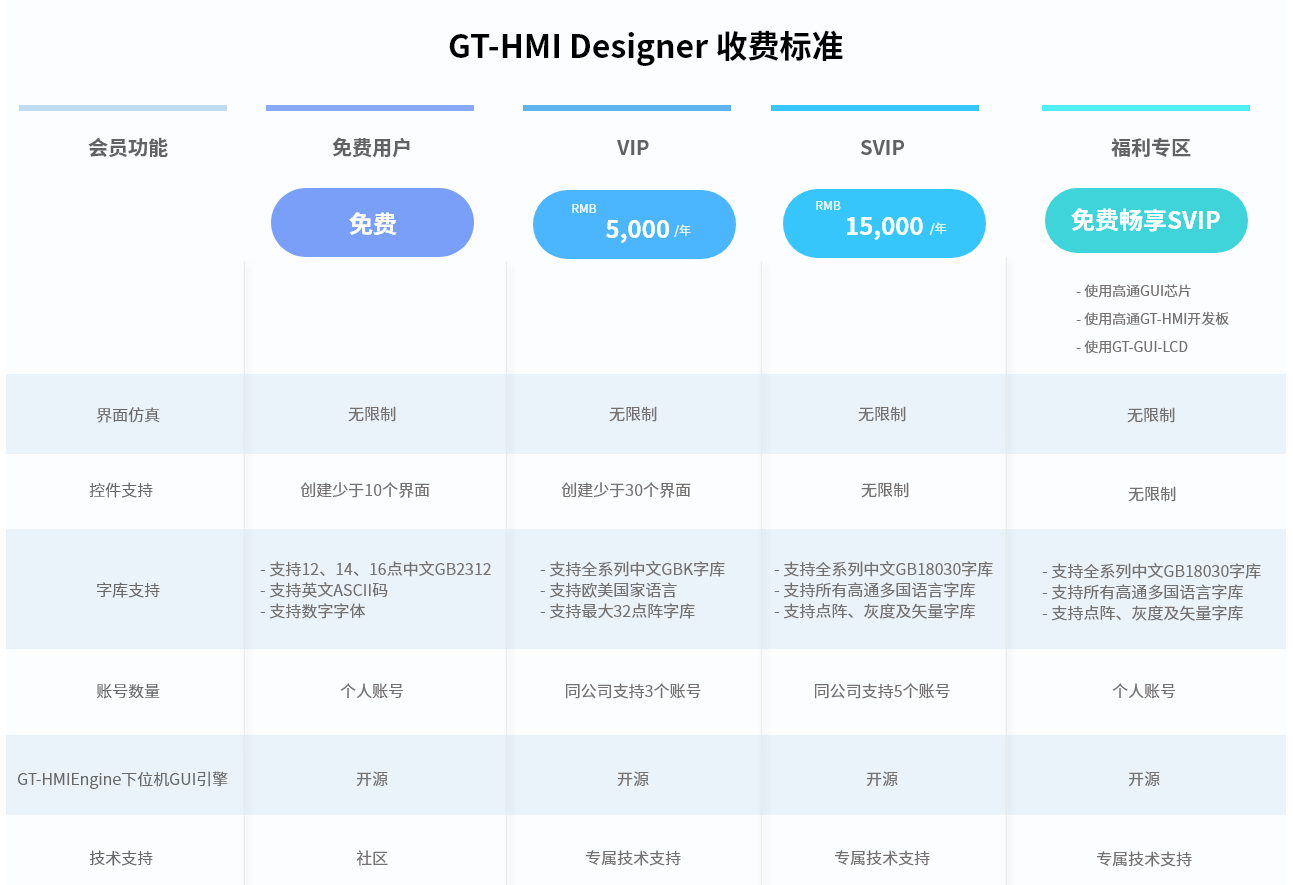Click the 界面仿真 row label
1293x885 pixels.
click(128, 415)
